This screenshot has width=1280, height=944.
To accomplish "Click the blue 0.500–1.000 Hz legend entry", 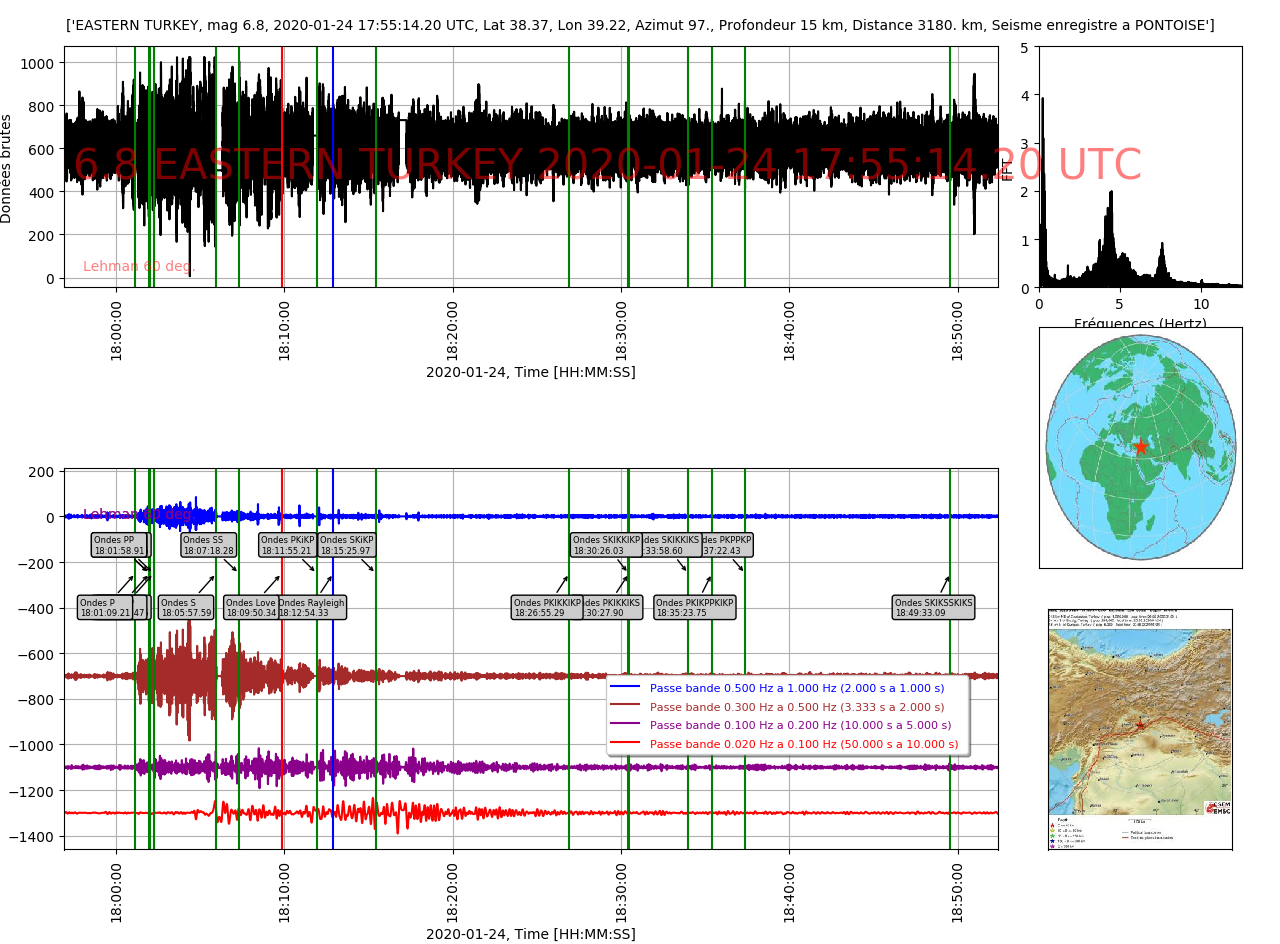I will 796,688.
